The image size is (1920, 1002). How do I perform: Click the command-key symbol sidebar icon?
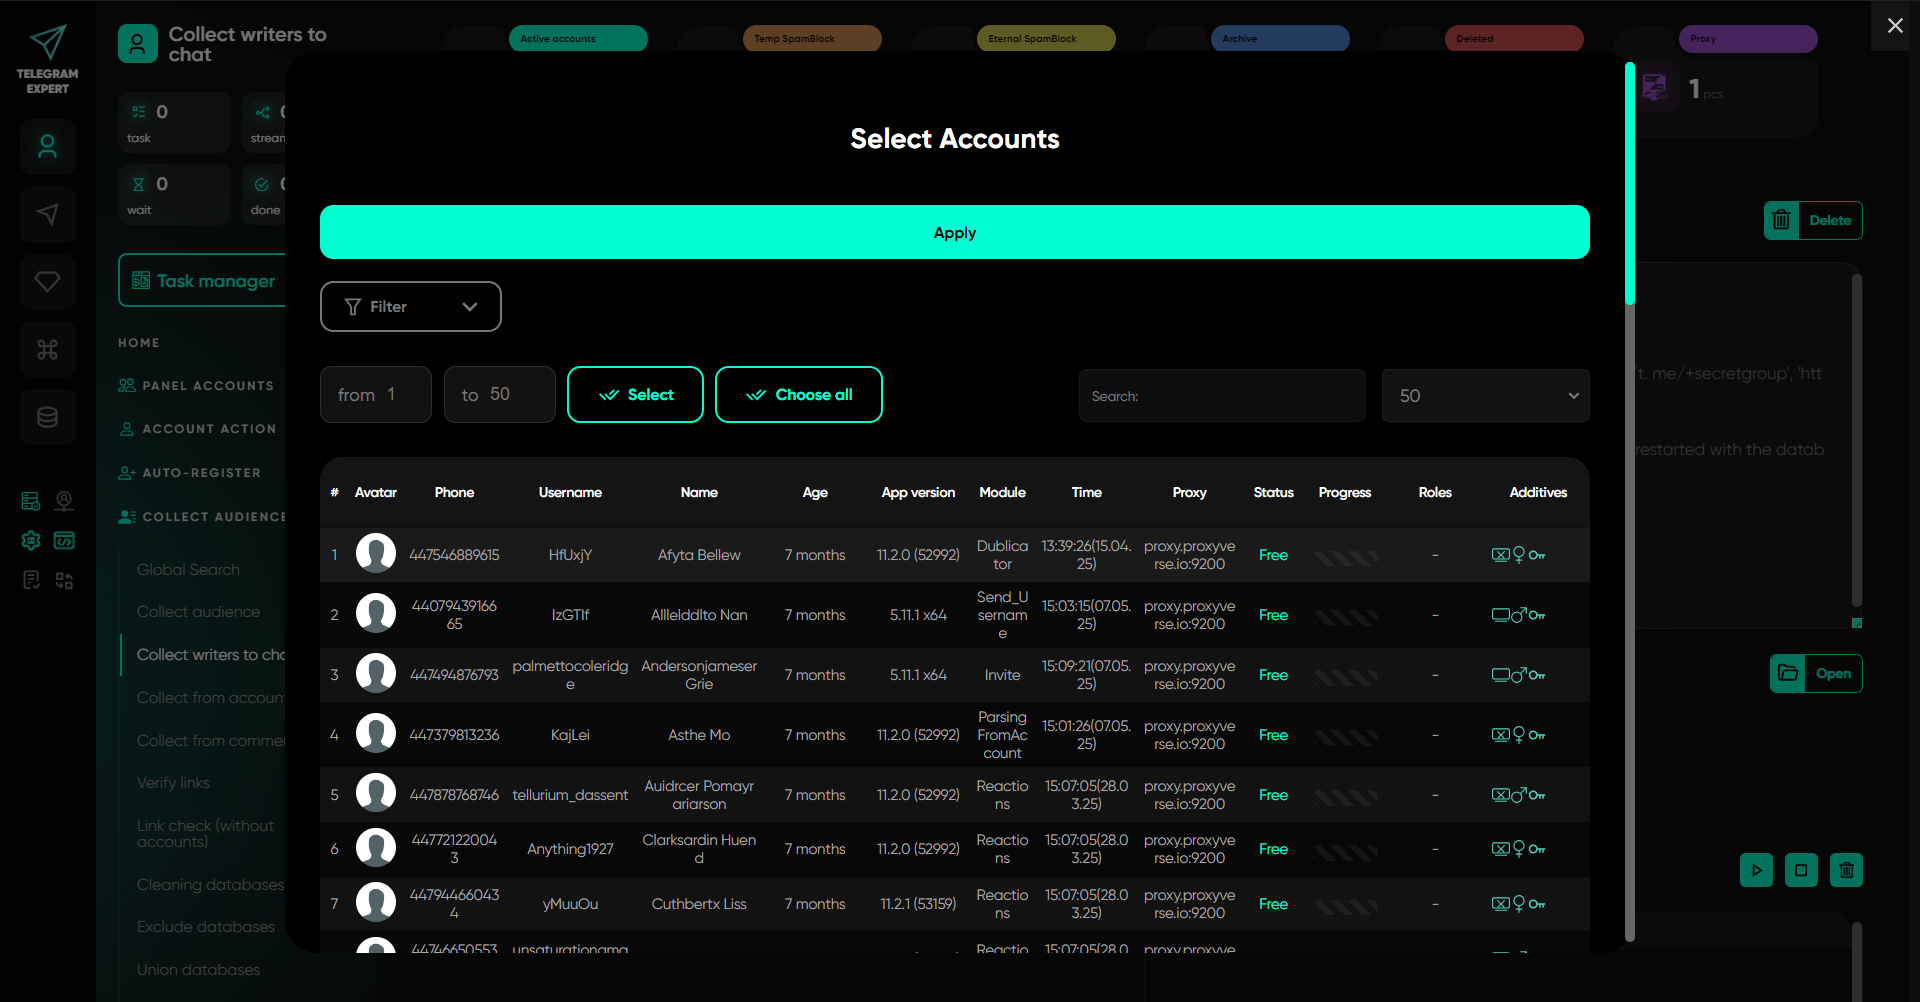pos(48,350)
